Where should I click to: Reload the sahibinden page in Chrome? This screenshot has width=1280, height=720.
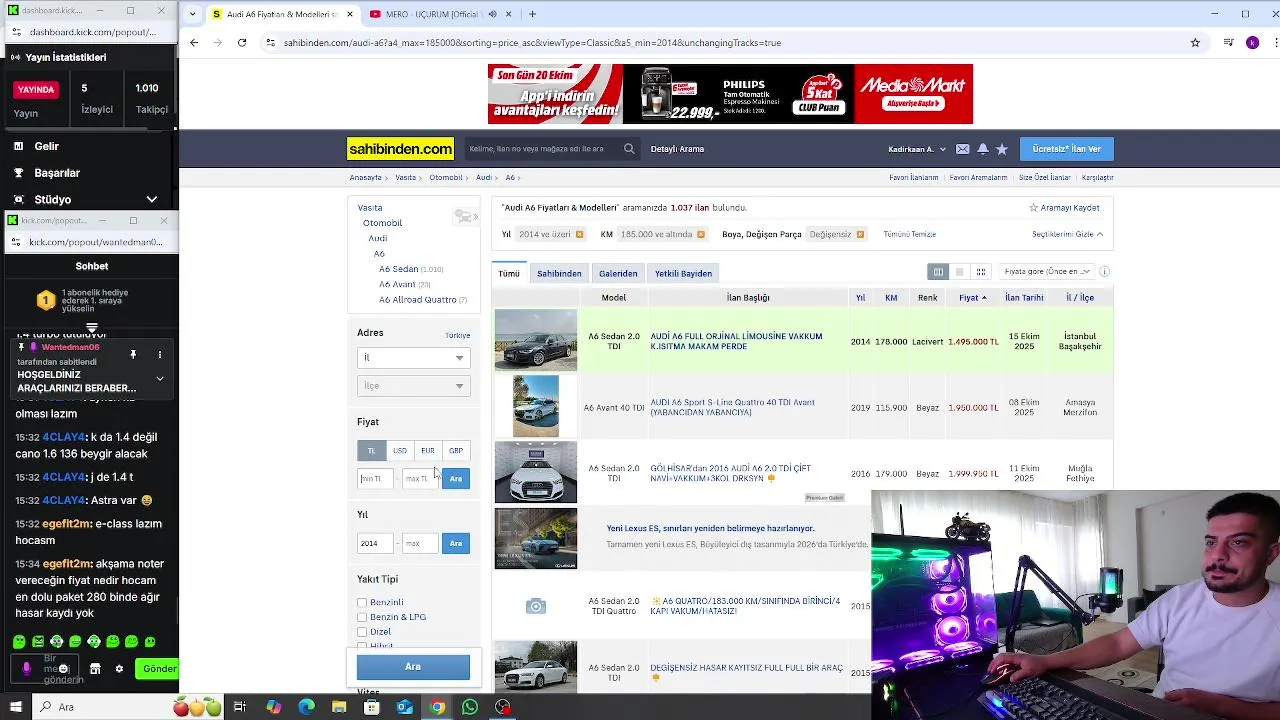242,43
